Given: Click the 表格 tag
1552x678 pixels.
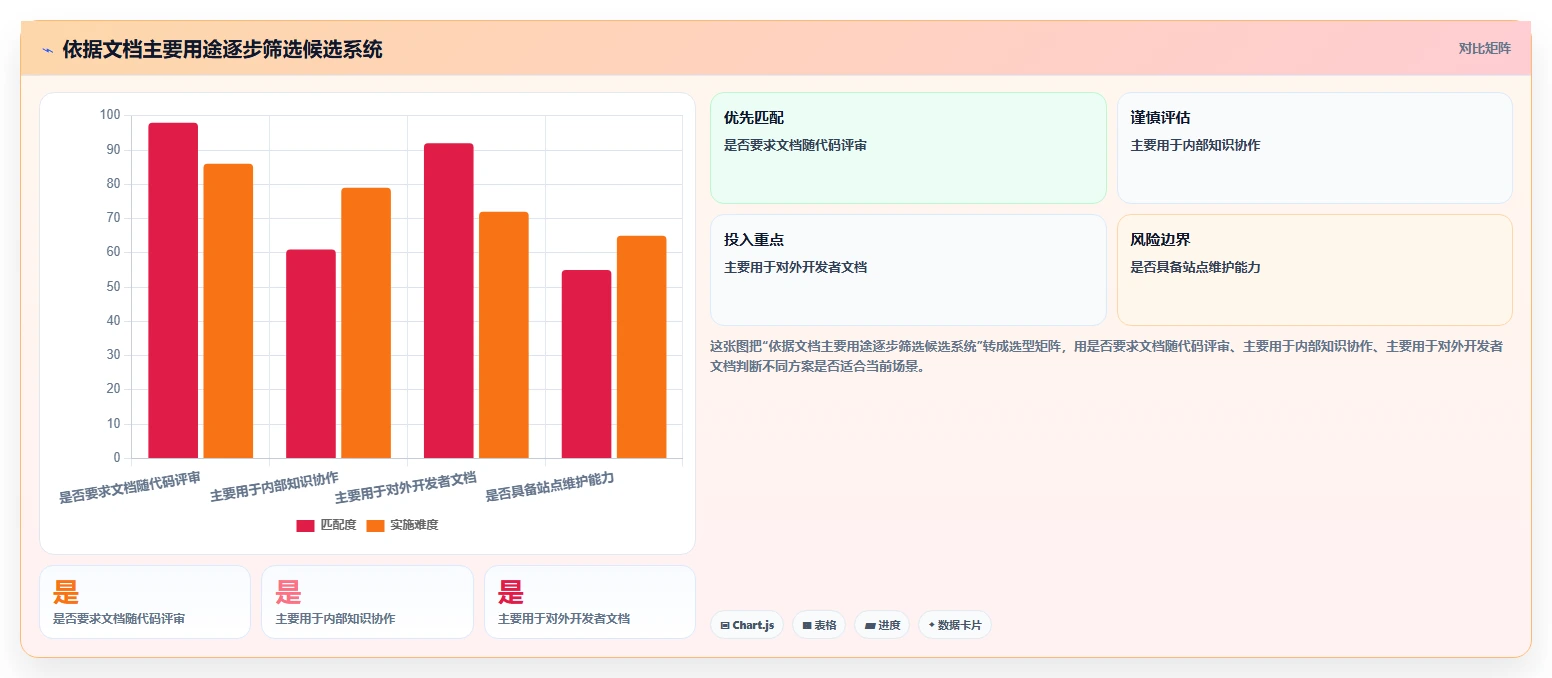Looking at the screenshot, I should [819, 625].
